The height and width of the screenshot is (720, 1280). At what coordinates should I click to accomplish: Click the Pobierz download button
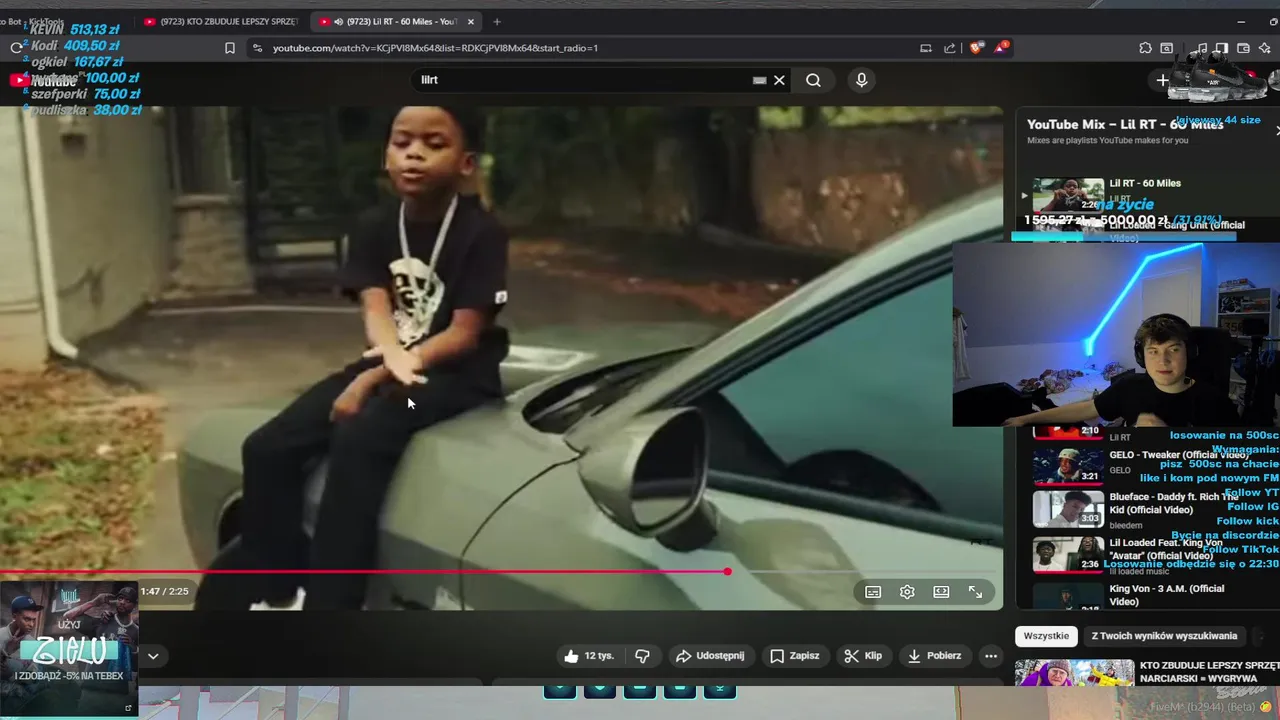point(934,656)
